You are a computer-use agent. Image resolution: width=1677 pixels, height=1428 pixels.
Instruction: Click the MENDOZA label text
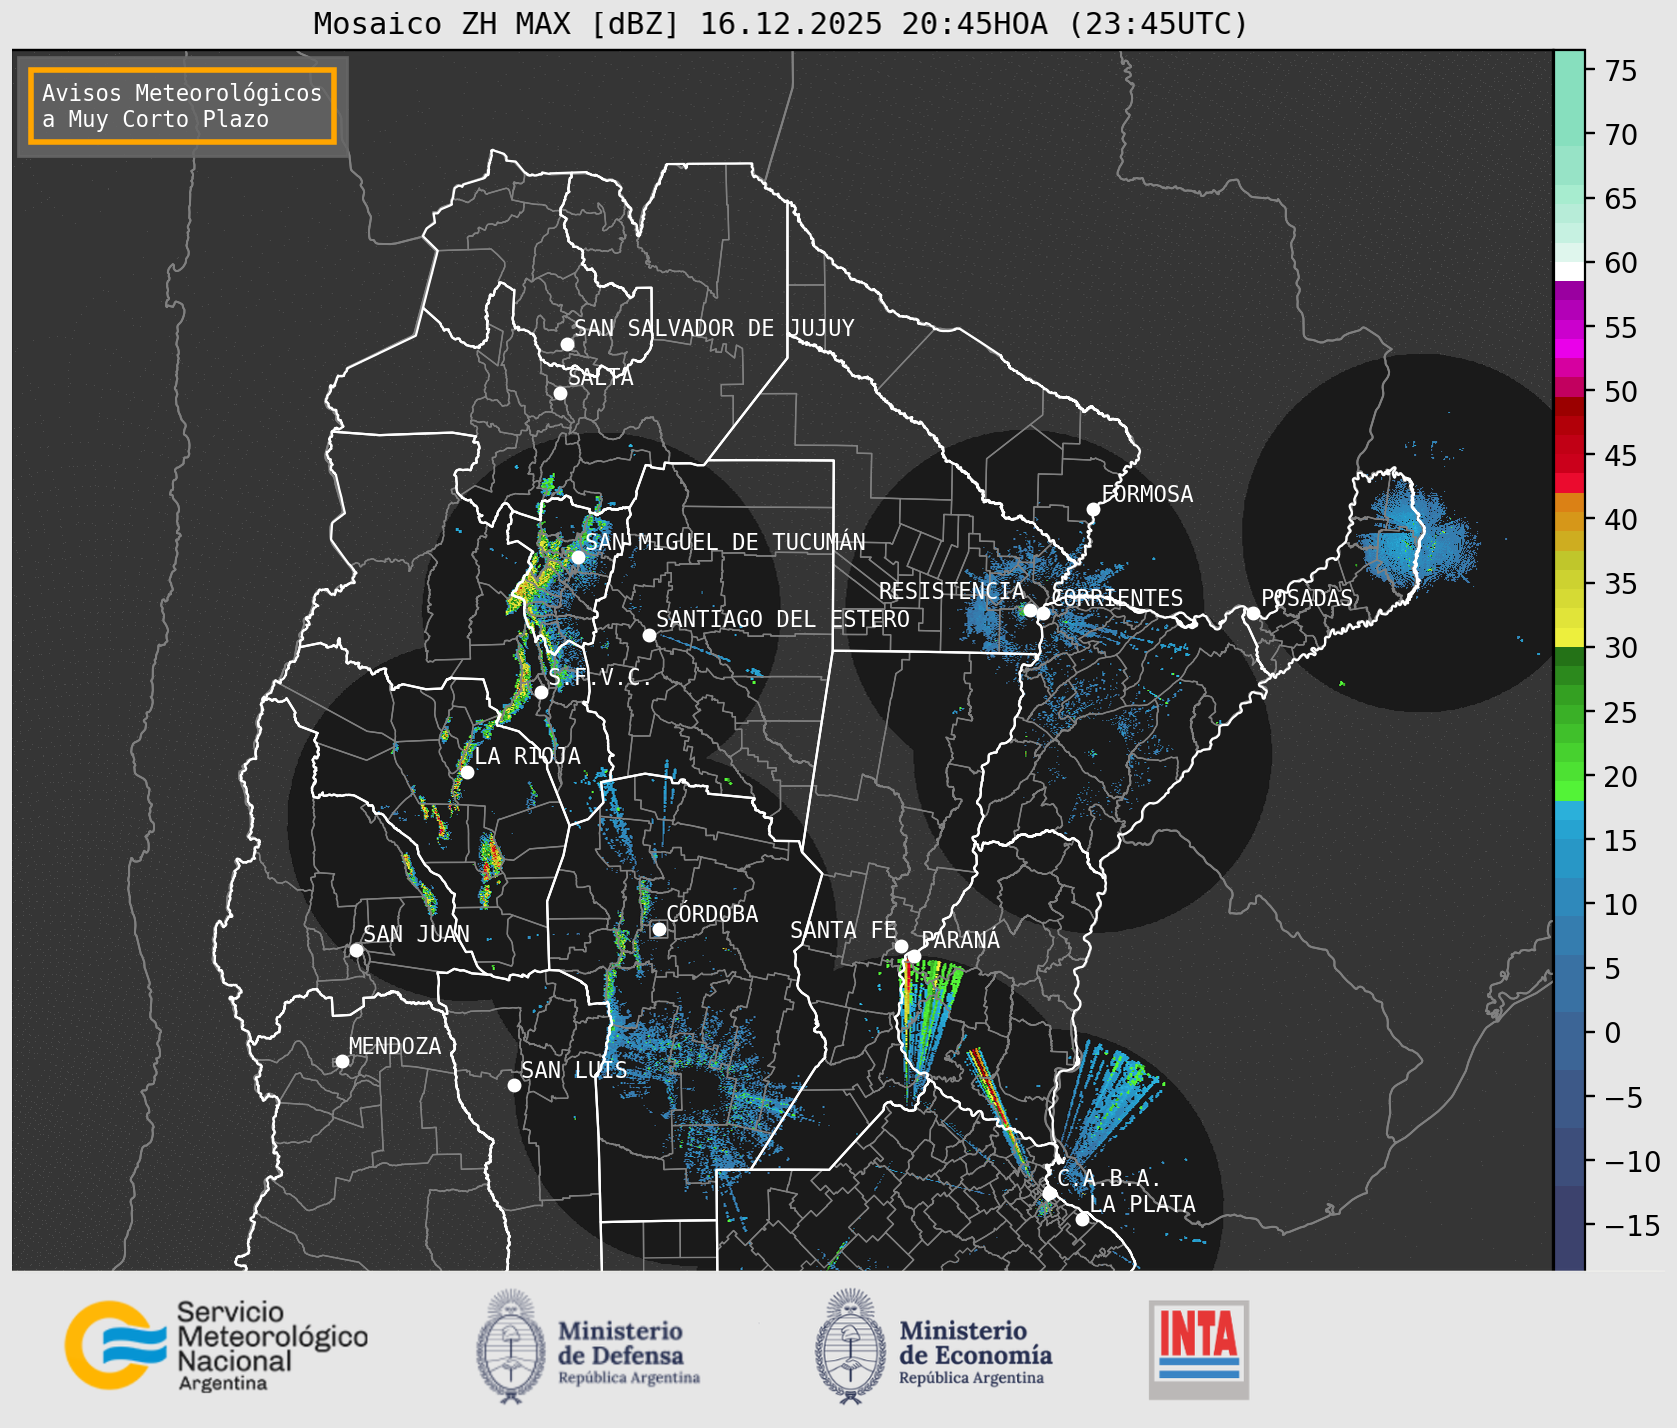point(395,1046)
